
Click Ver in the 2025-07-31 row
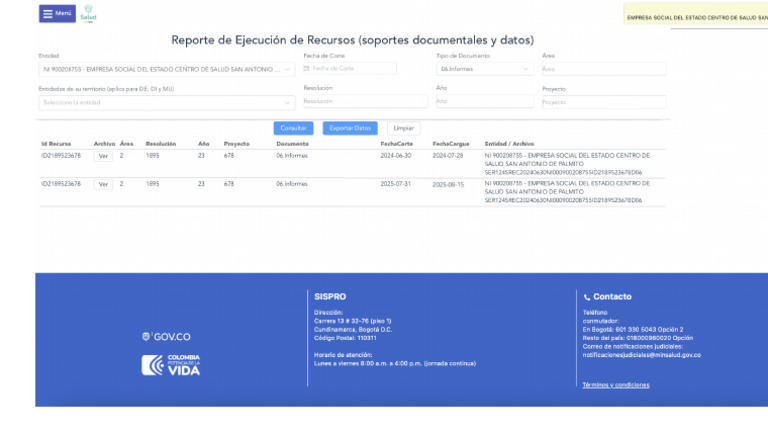[x=103, y=185]
